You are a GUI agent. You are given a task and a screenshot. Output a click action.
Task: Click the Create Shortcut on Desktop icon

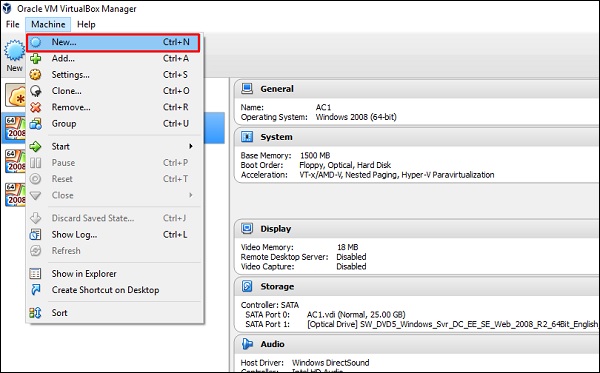pyautogui.click(x=36, y=290)
